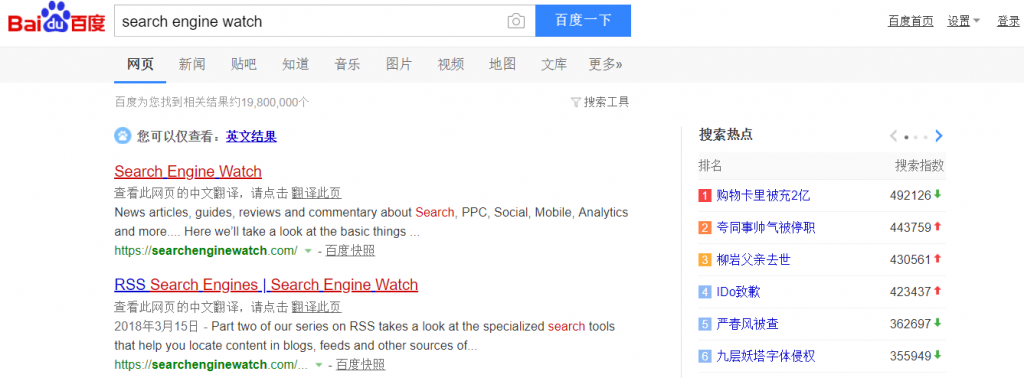The width and height of the screenshot is (1024, 378).
Task: Go to next hot search page arrow
Action: click(938, 136)
